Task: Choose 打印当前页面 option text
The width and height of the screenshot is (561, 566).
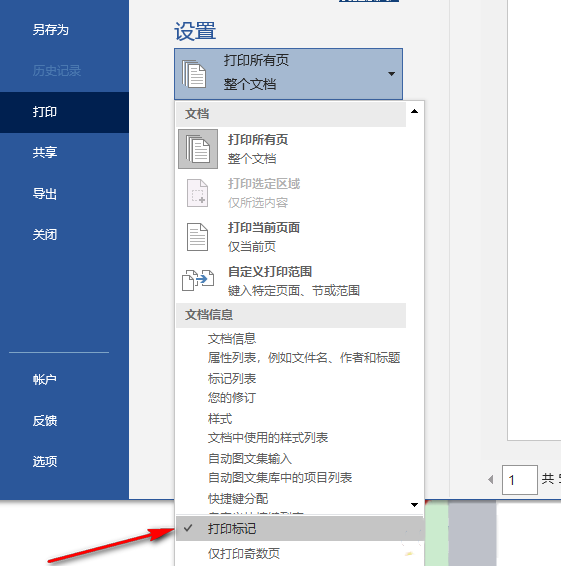Action: 264,228
